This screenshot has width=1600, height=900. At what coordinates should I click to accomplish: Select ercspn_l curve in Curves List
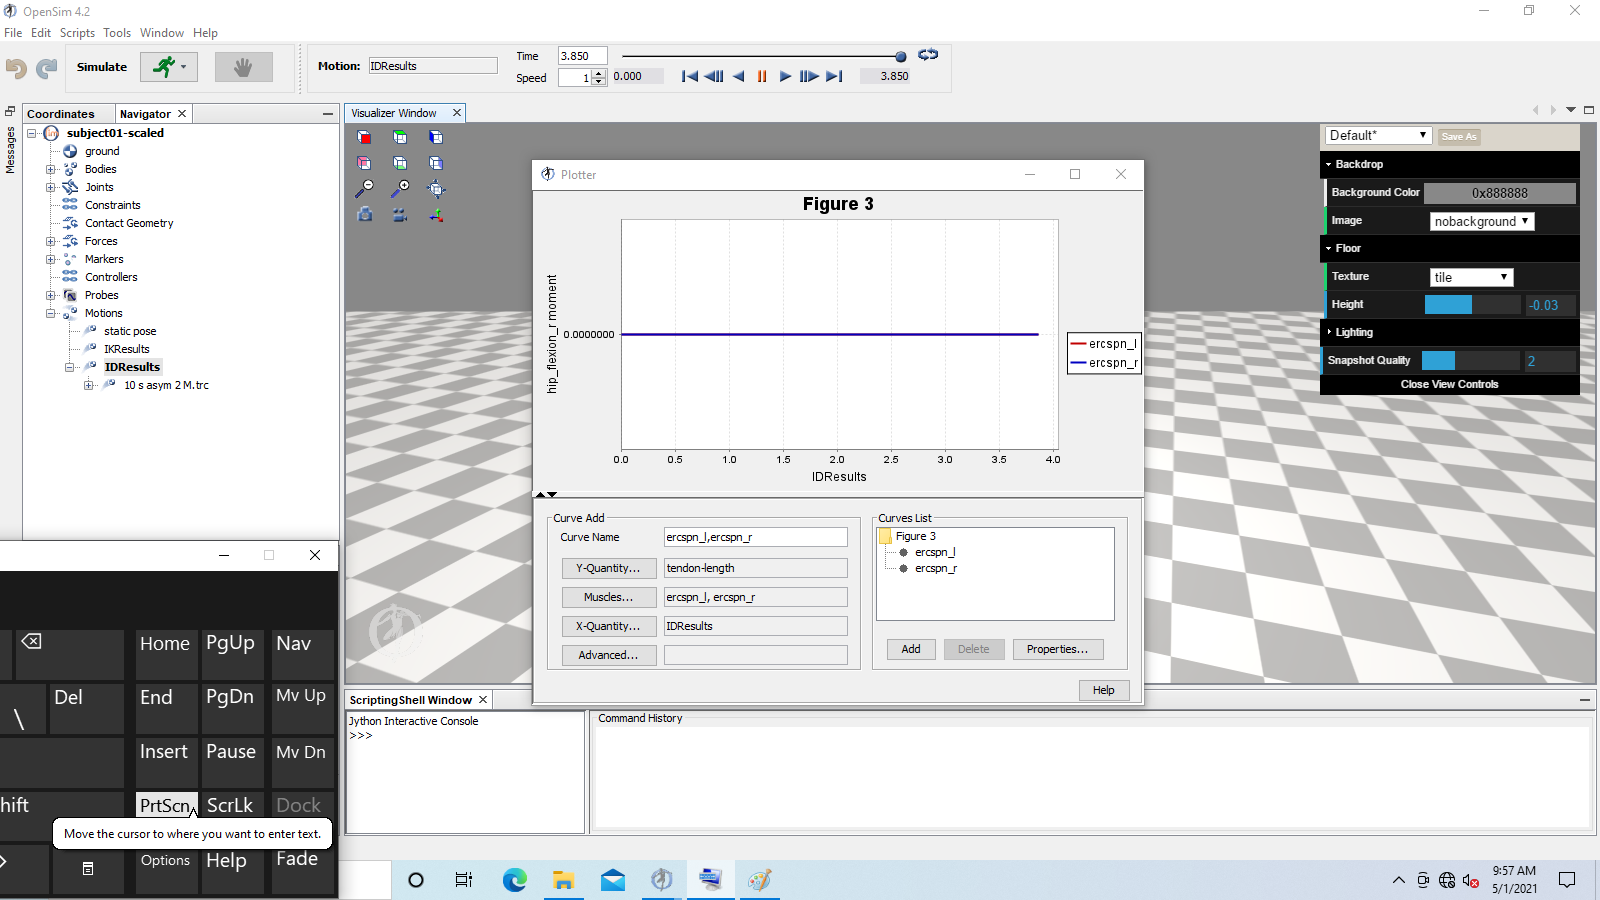[x=935, y=552]
